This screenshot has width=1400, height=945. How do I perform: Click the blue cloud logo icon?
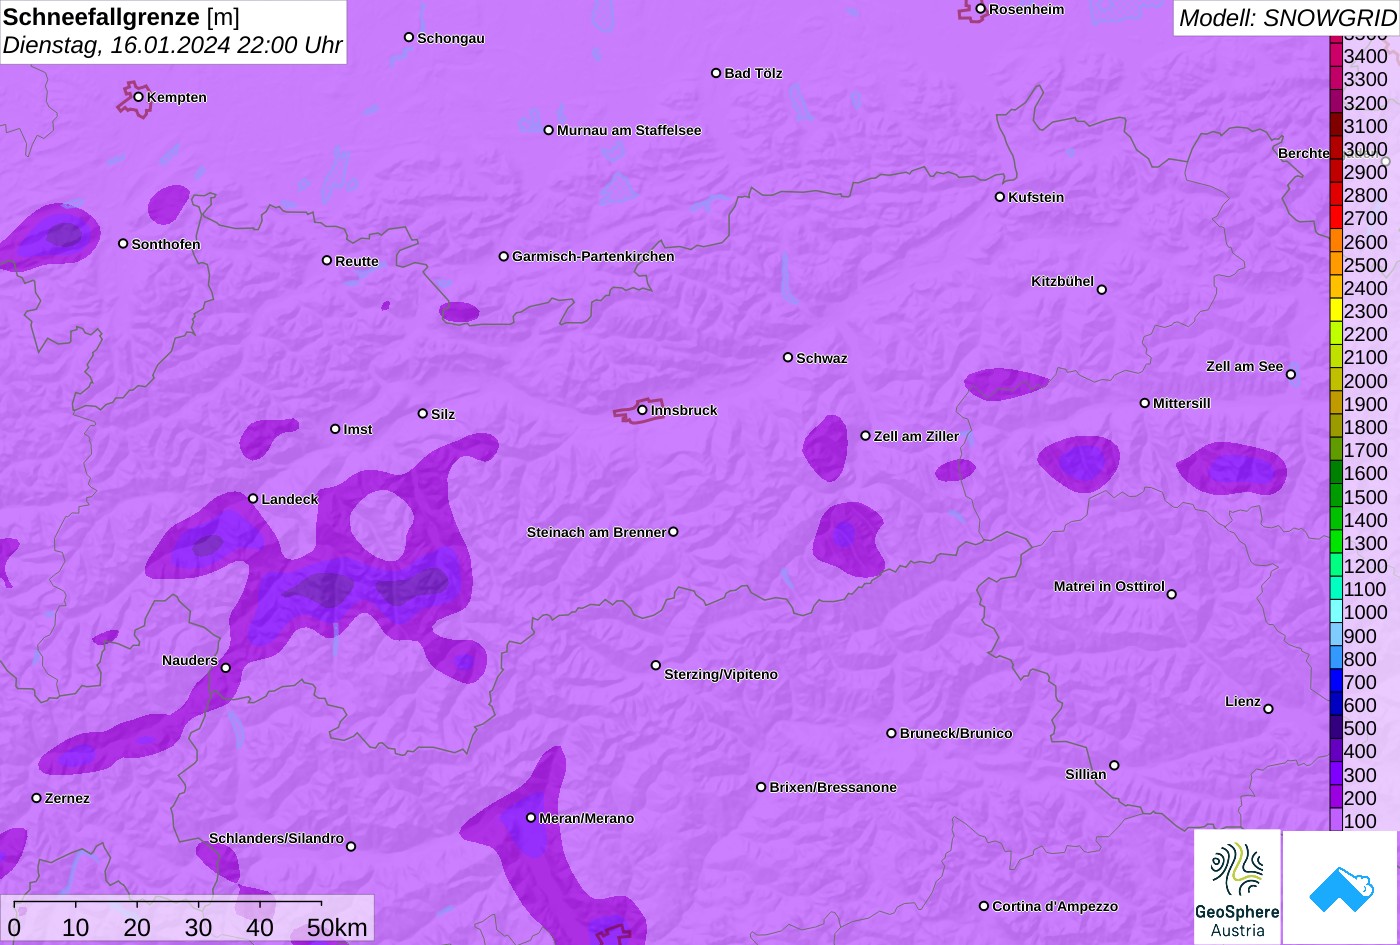pos(1341,887)
